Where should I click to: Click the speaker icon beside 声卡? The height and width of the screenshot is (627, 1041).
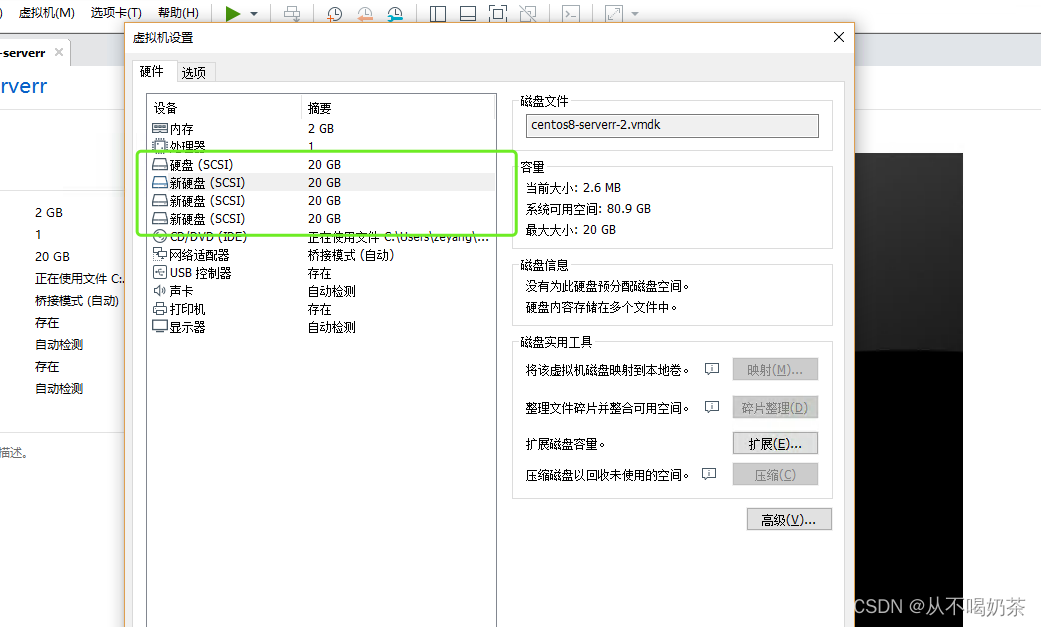pos(160,290)
